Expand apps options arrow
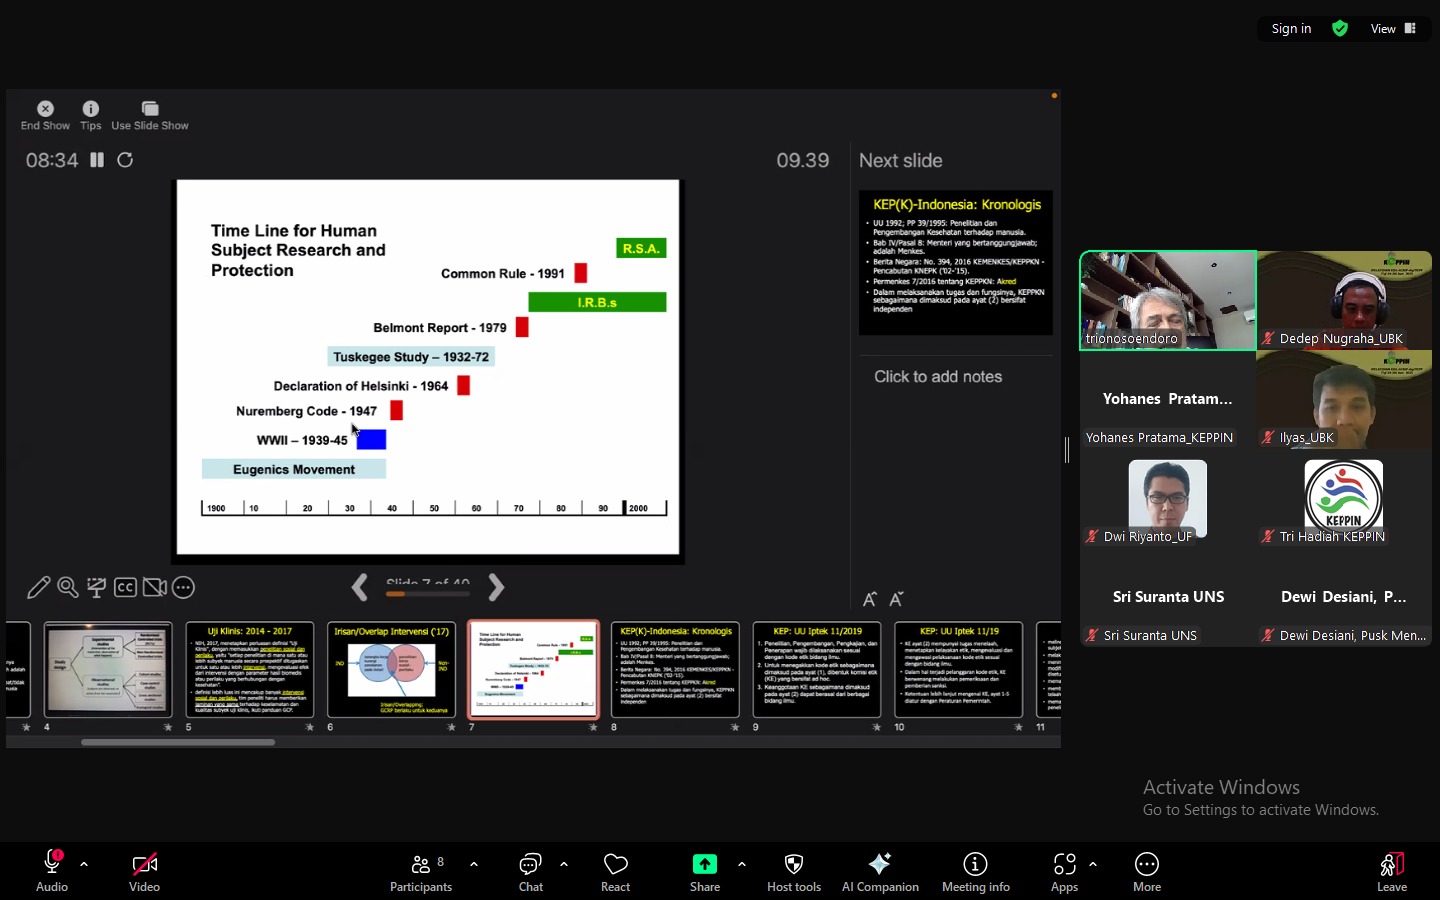1440x900 pixels. 1093,864
